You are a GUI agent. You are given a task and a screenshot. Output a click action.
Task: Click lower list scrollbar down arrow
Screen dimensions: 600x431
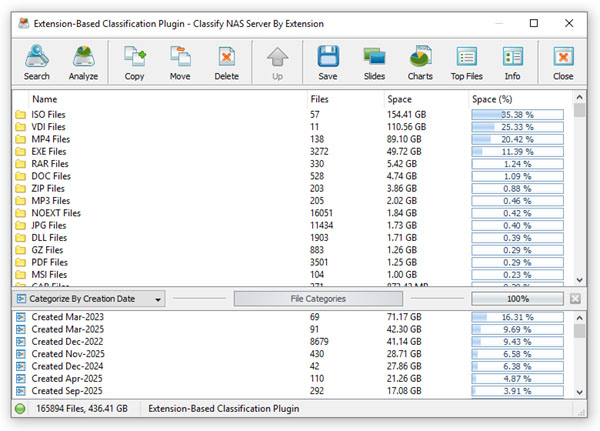coord(579,392)
